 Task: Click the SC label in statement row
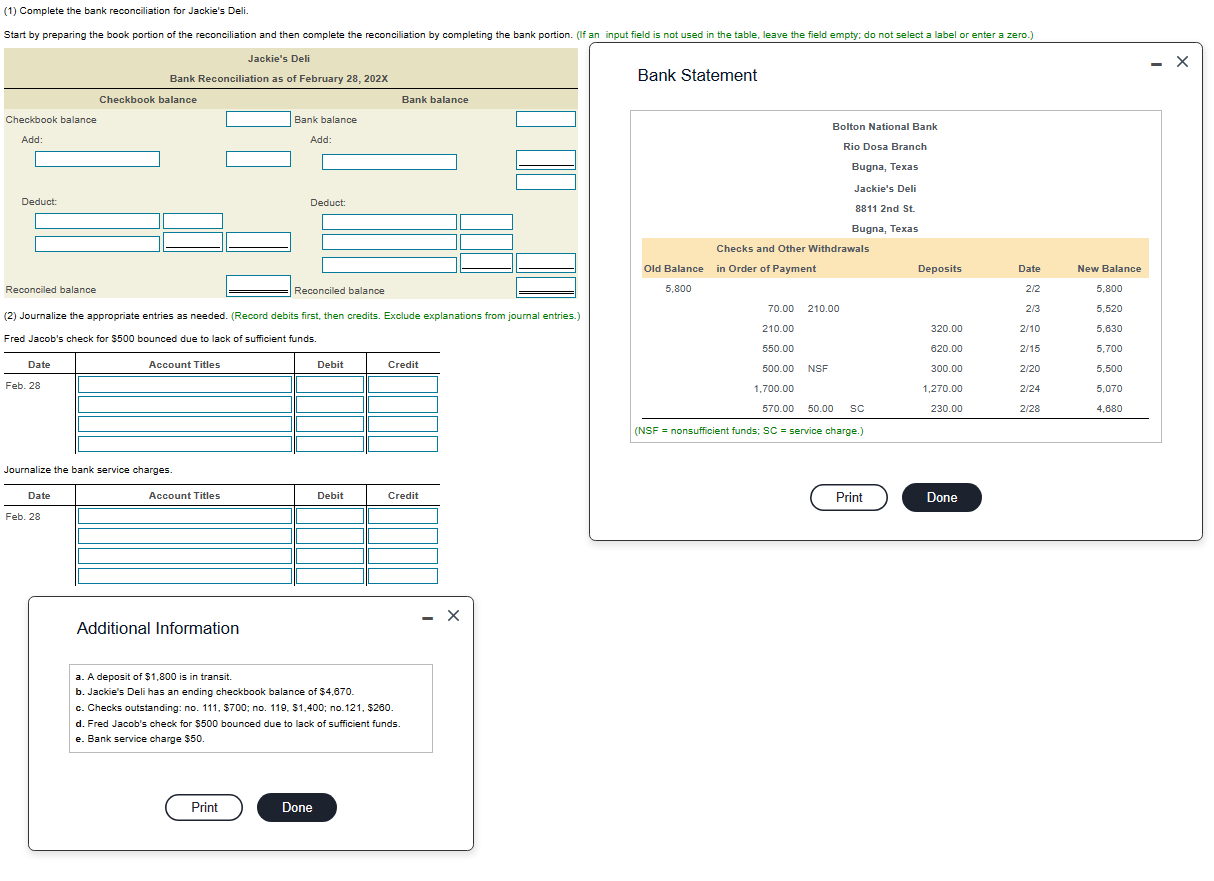point(857,409)
